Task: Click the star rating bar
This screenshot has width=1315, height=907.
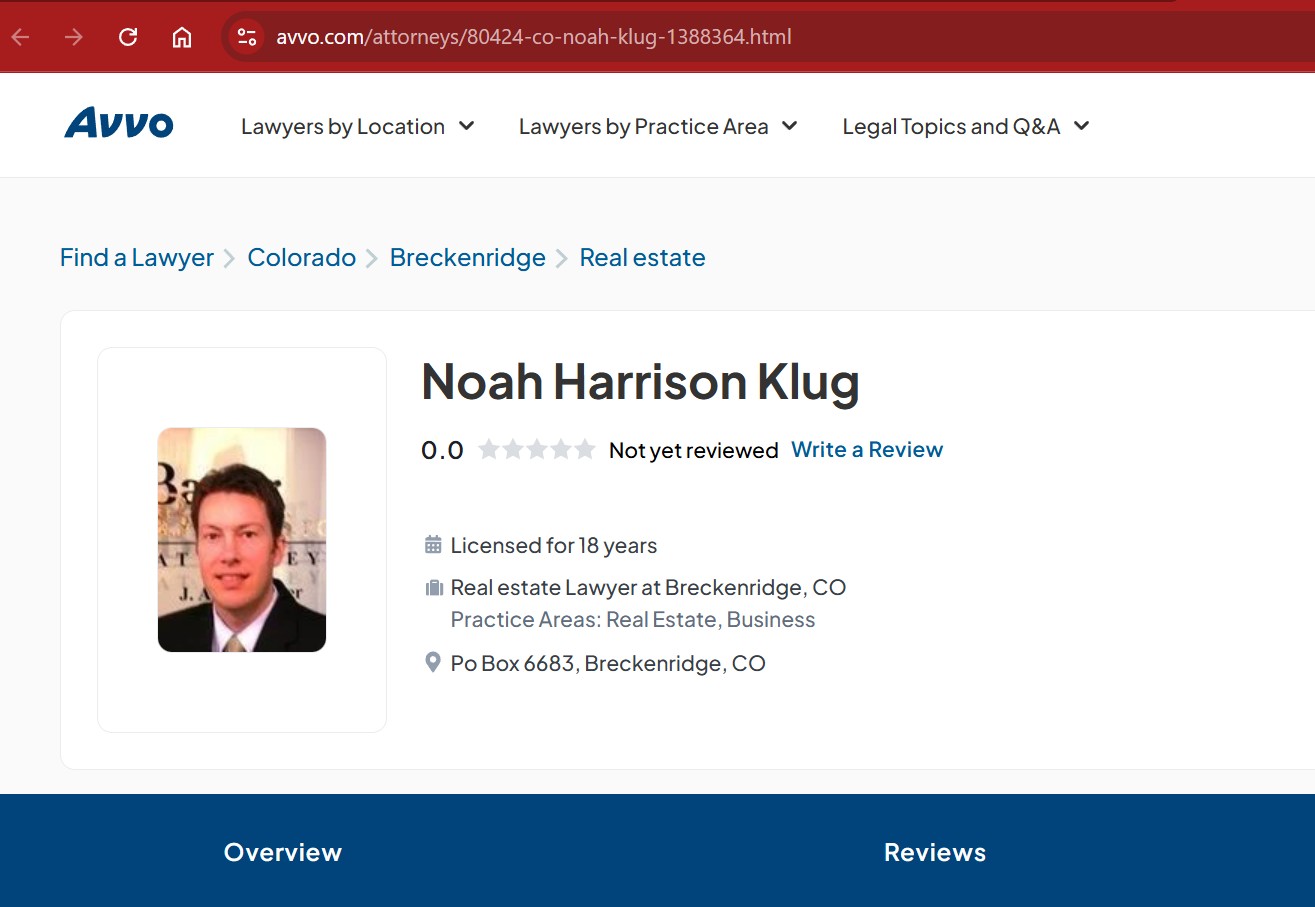Action: [x=537, y=450]
